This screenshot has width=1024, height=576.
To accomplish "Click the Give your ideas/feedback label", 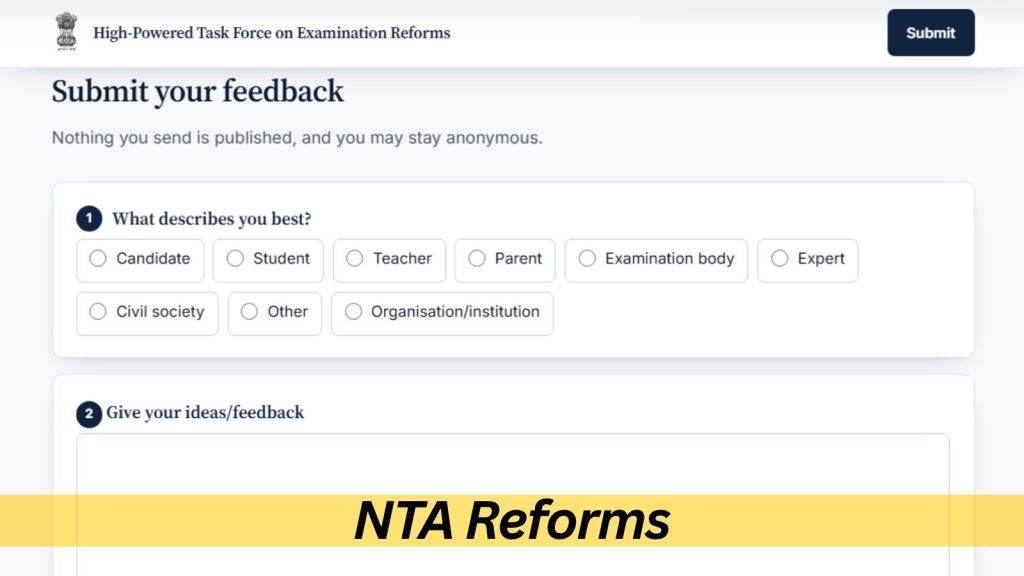I will [x=205, y=412].
